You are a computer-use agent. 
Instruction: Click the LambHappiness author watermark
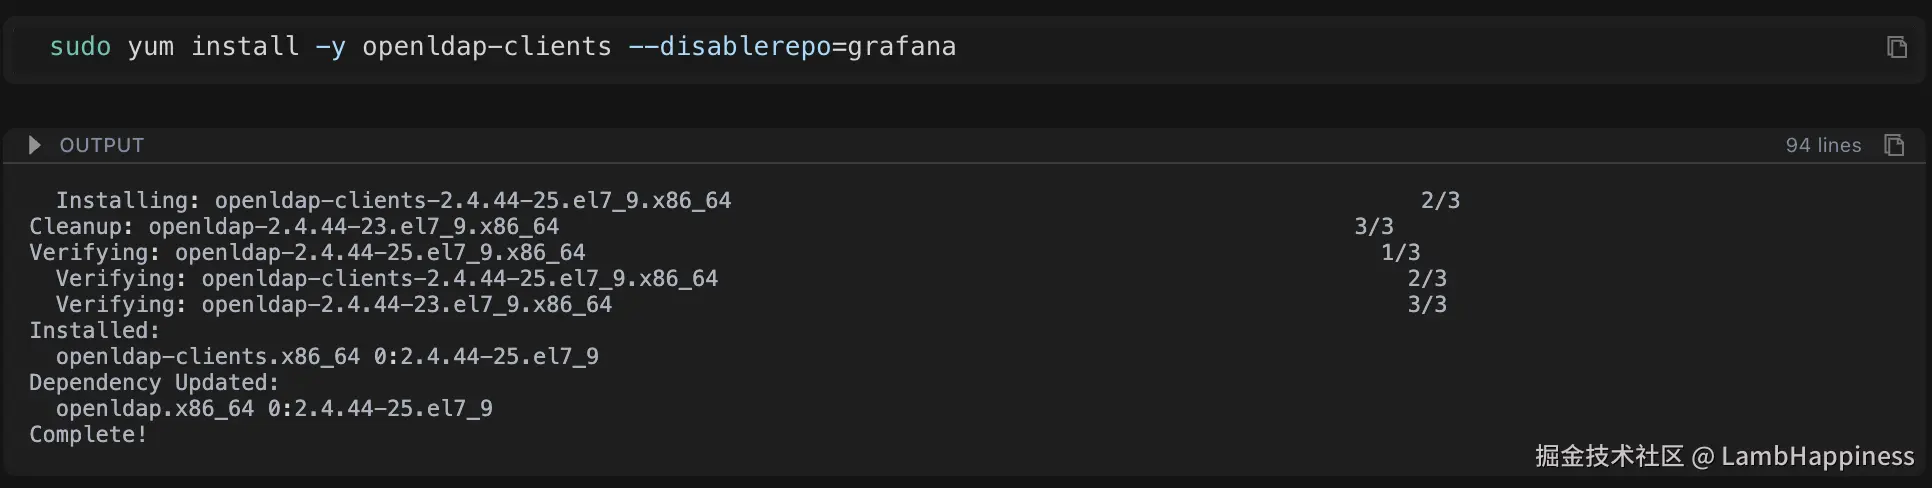click(1816, 457)
